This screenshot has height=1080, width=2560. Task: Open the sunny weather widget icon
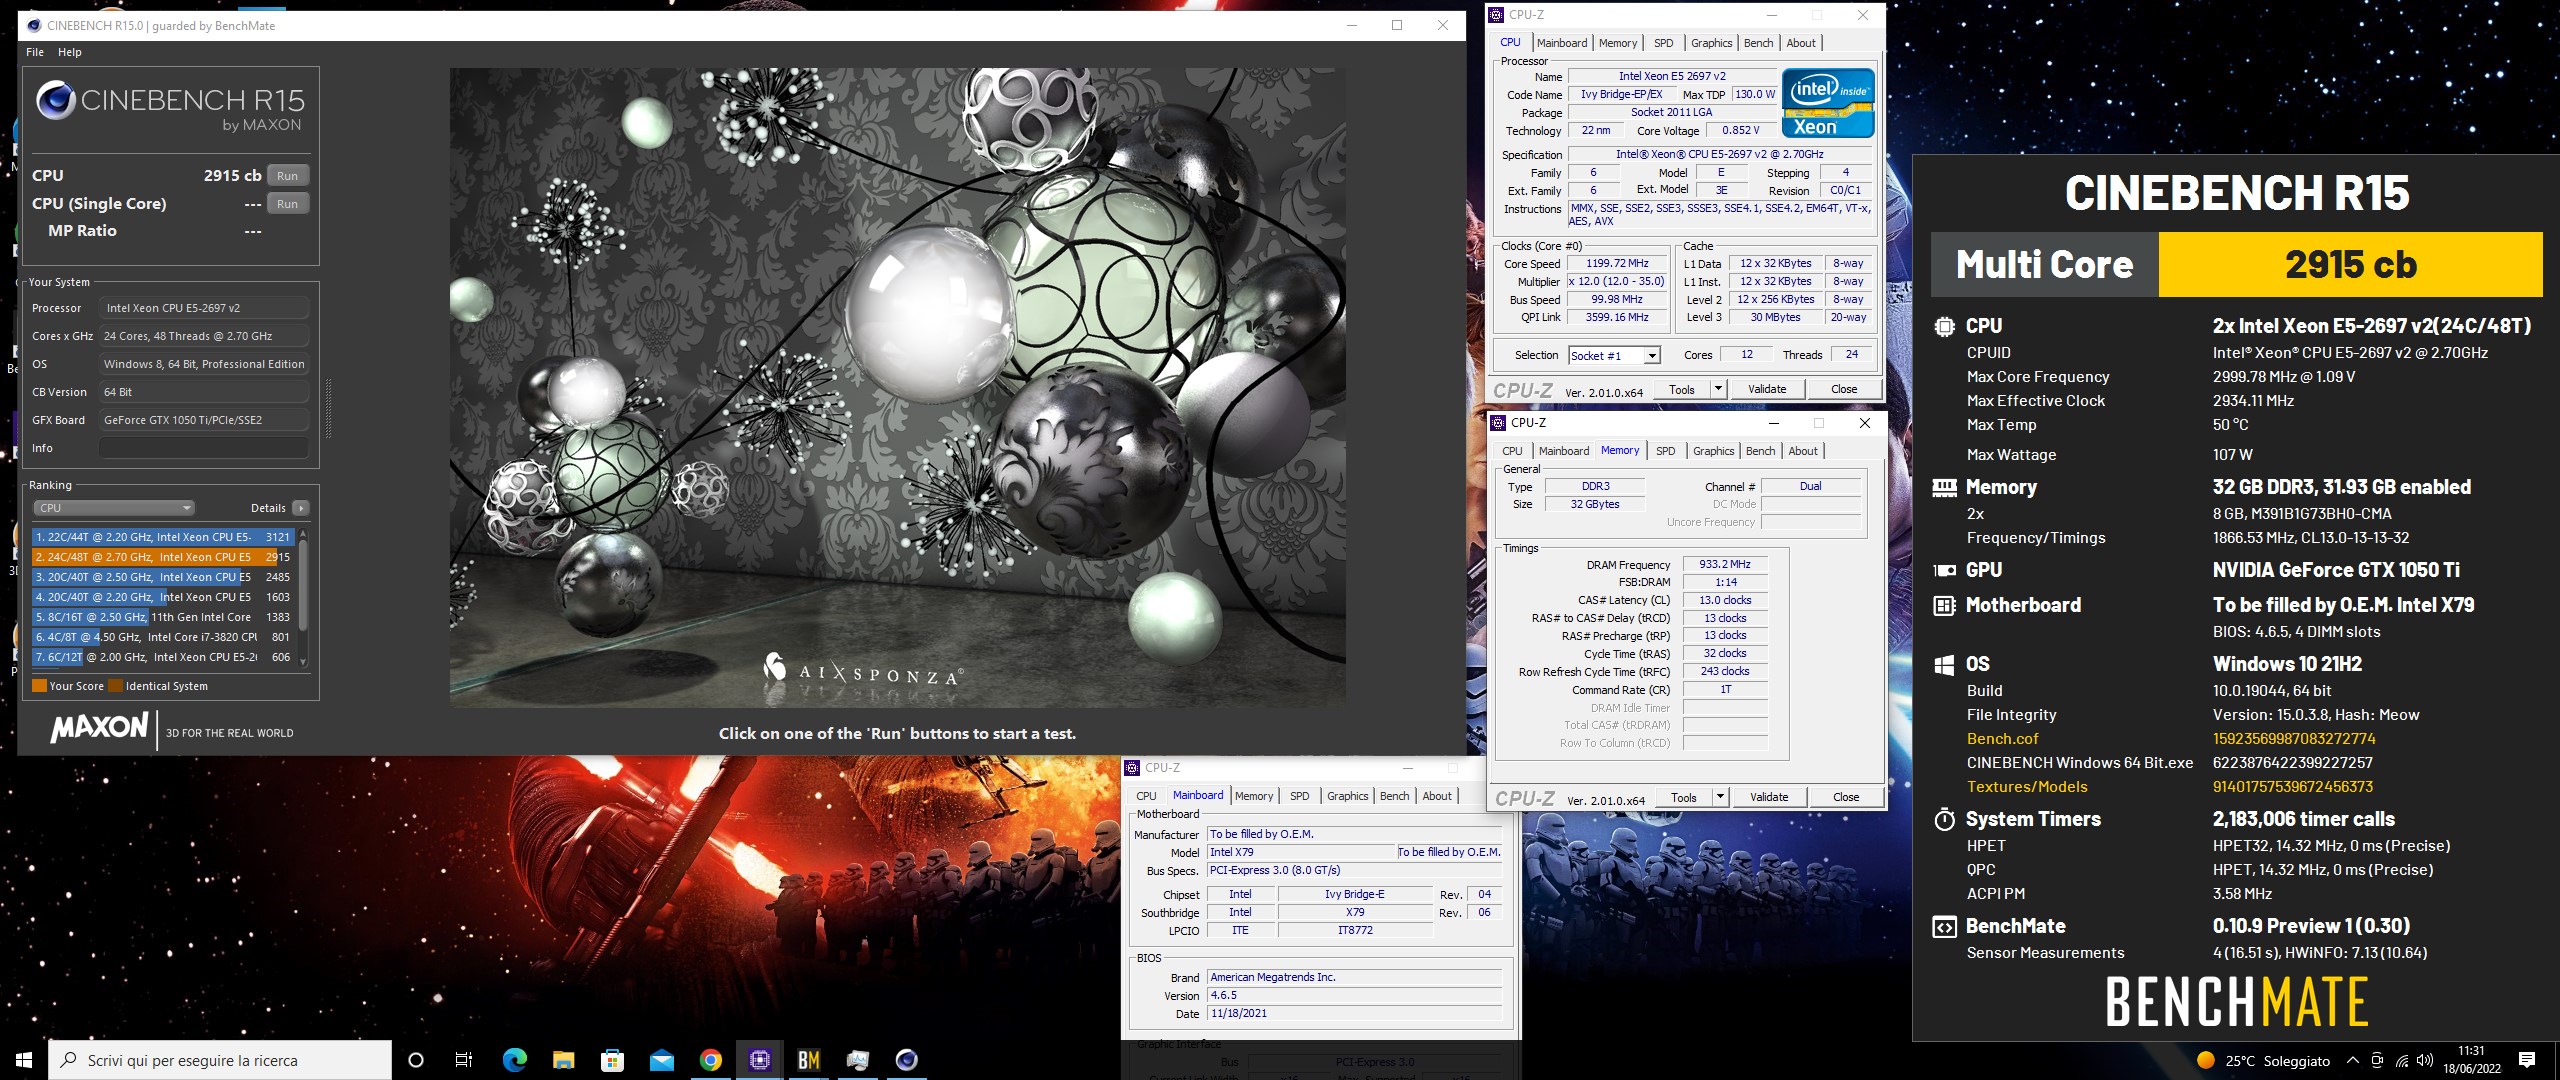[x=2205, y=1060]
